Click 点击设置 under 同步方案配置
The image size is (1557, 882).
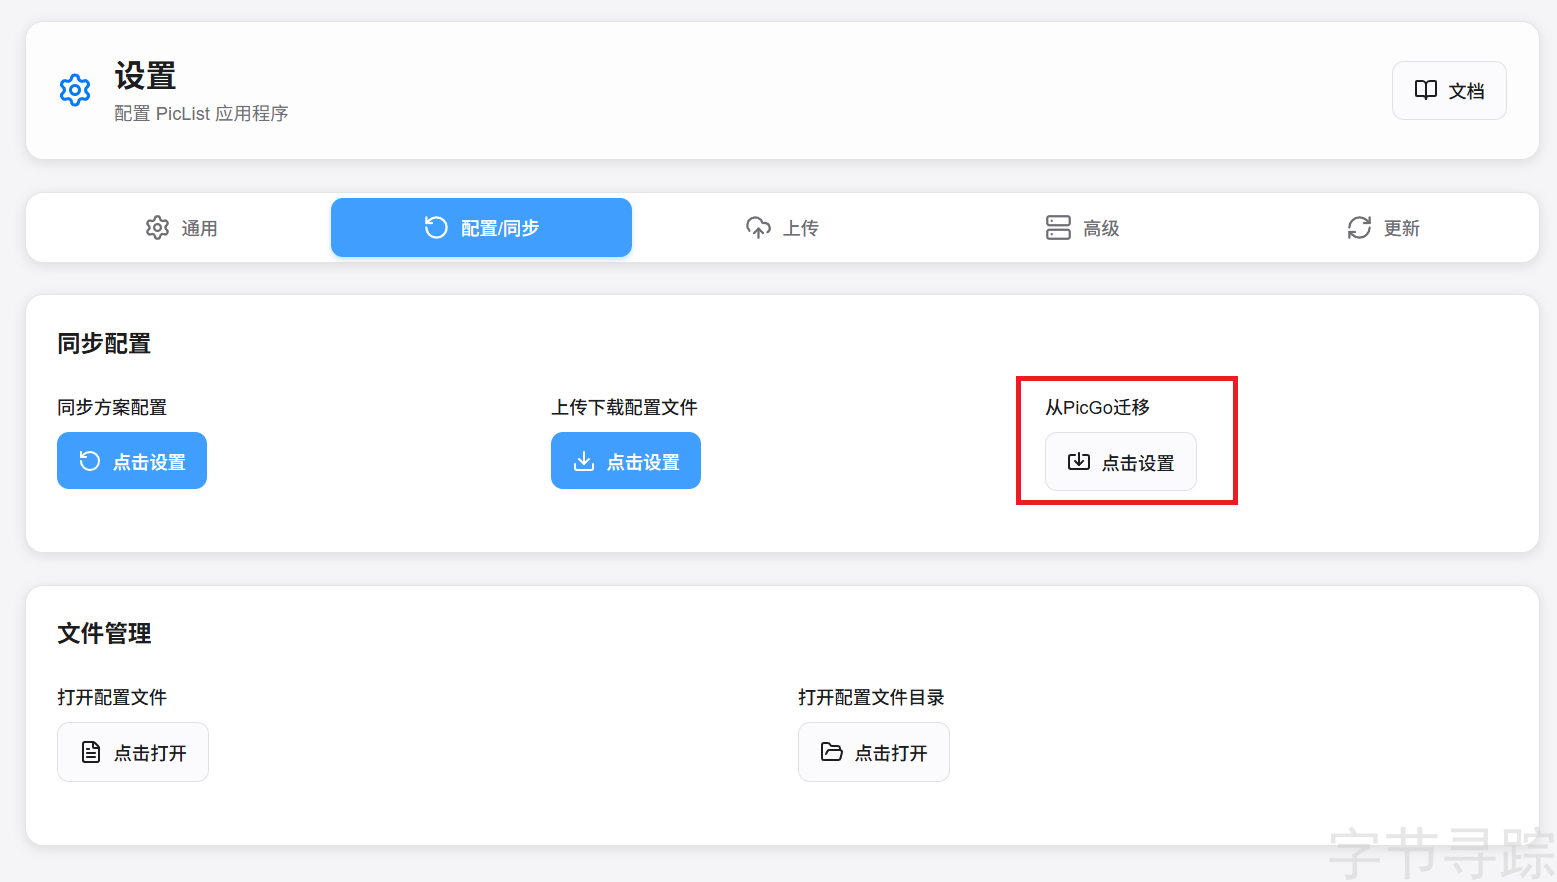(x=132, y=461)
